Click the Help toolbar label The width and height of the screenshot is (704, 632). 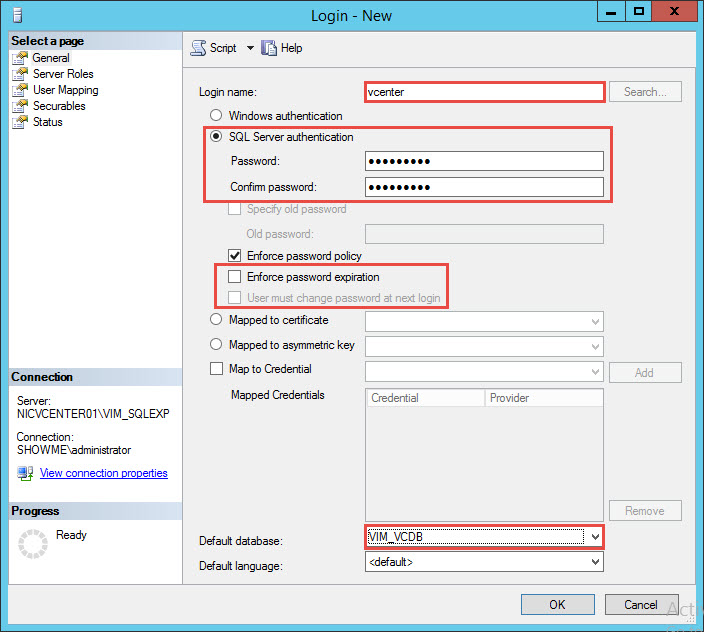coord(291,48)
